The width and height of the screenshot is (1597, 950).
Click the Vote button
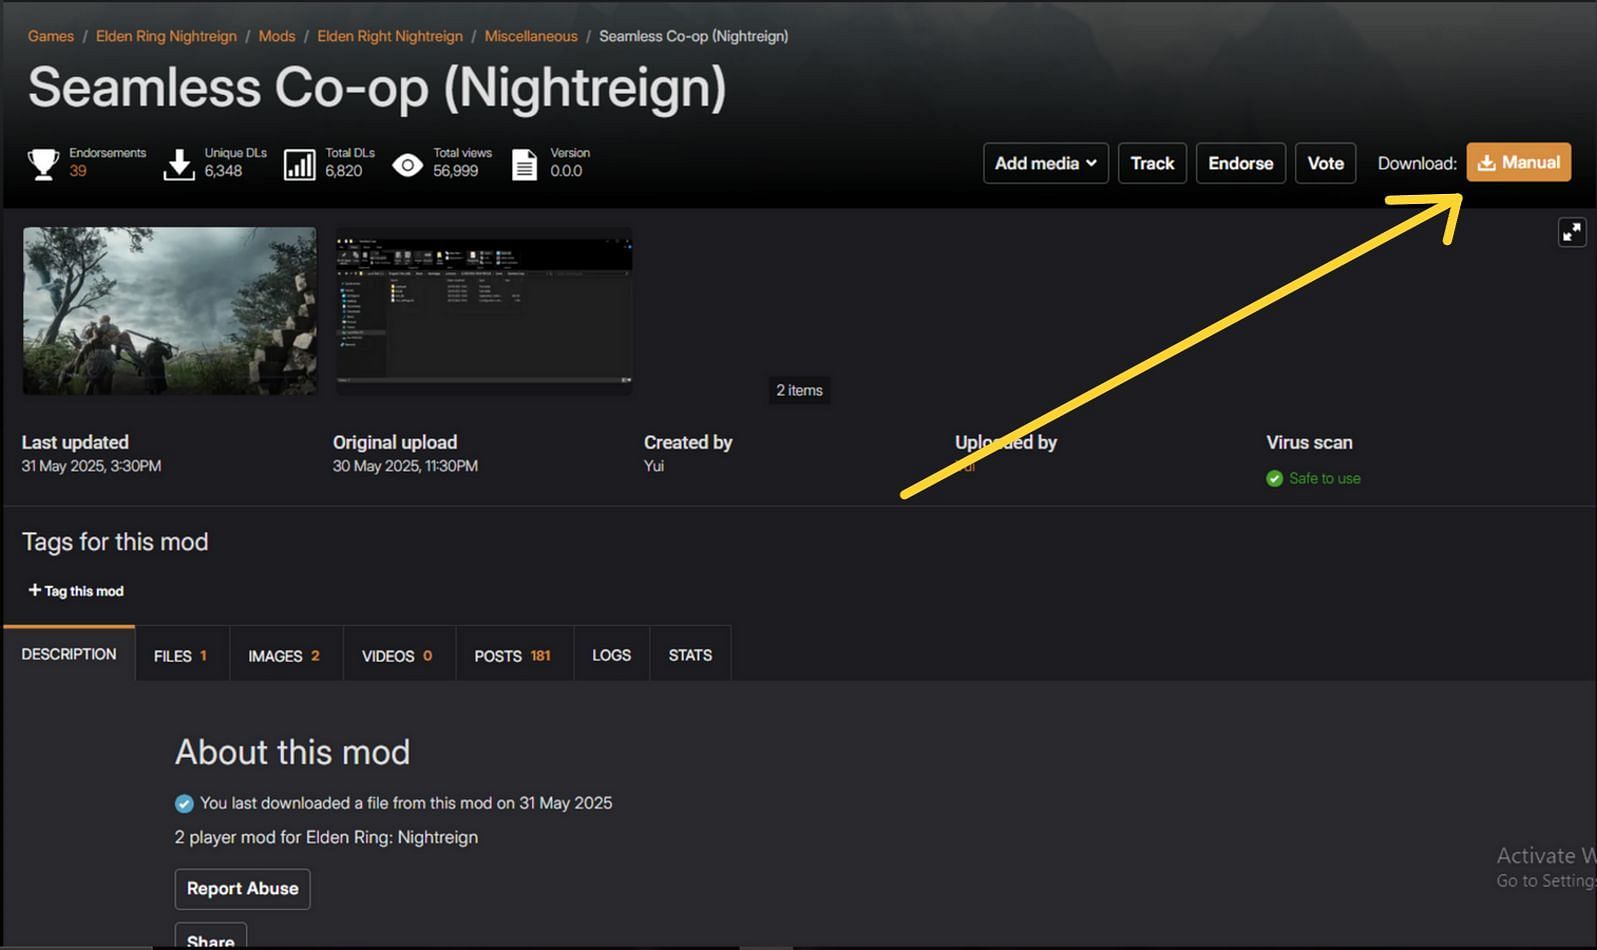coord(1326,163)
